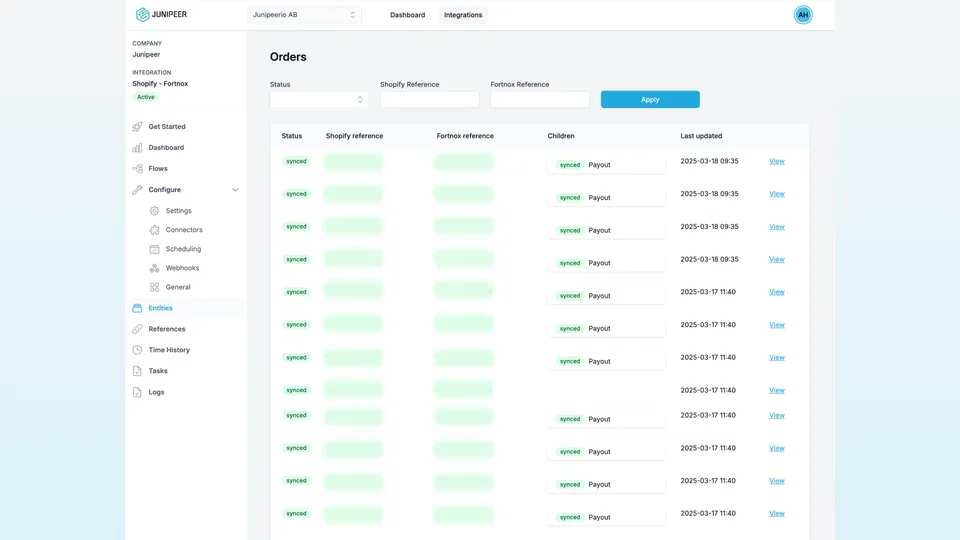Switch to the Integrations top tab
The image size is (960, 540).
point(463,15)
